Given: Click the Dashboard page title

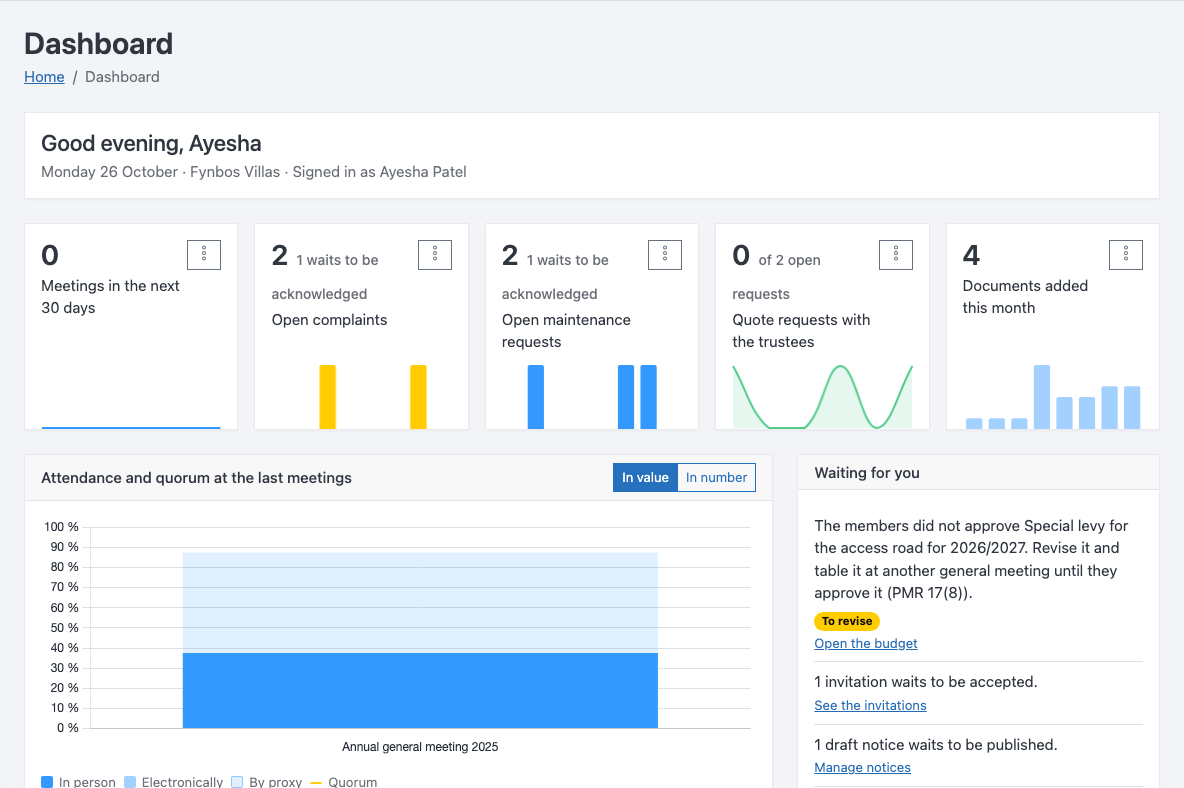Looking at the screenshot, I should coord(99,44).
